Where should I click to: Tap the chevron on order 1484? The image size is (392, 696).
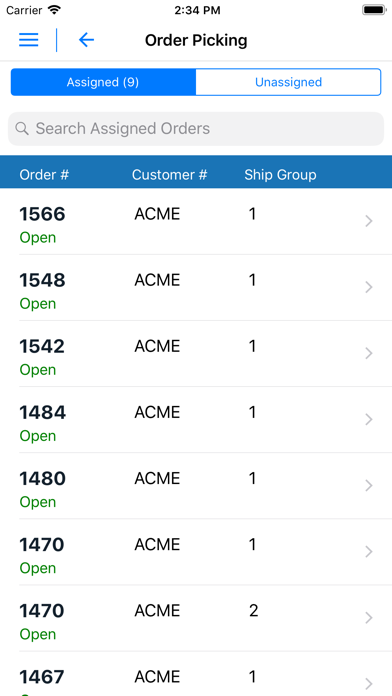click(368, 419)
